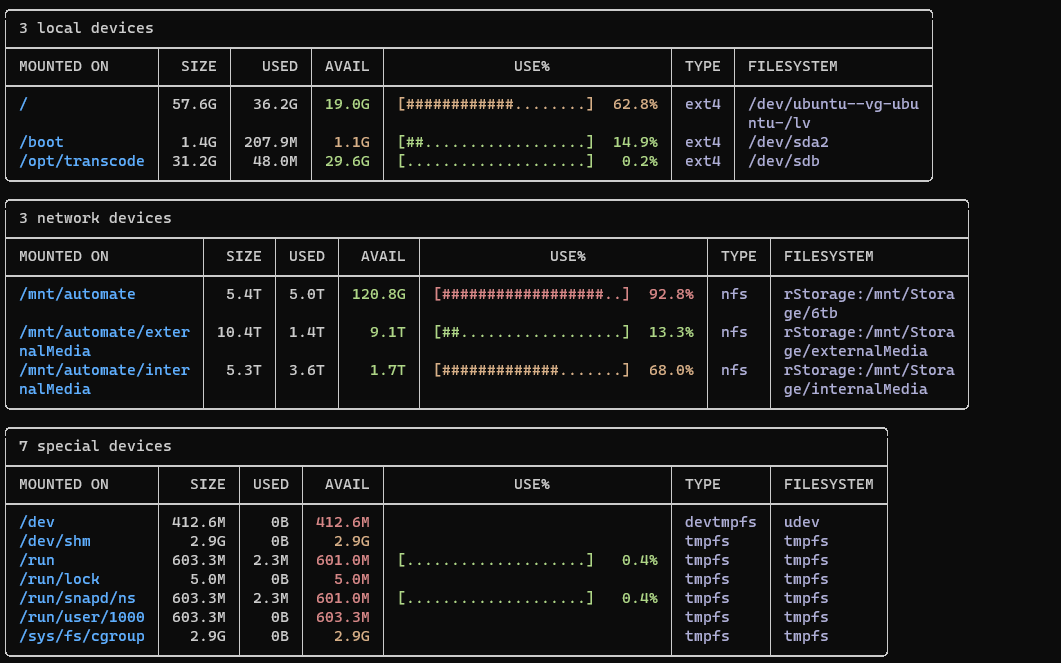The image size is (1061, 663).
Task: Select the /sys/fs/cgroup mount point
Action: point(82,636)
